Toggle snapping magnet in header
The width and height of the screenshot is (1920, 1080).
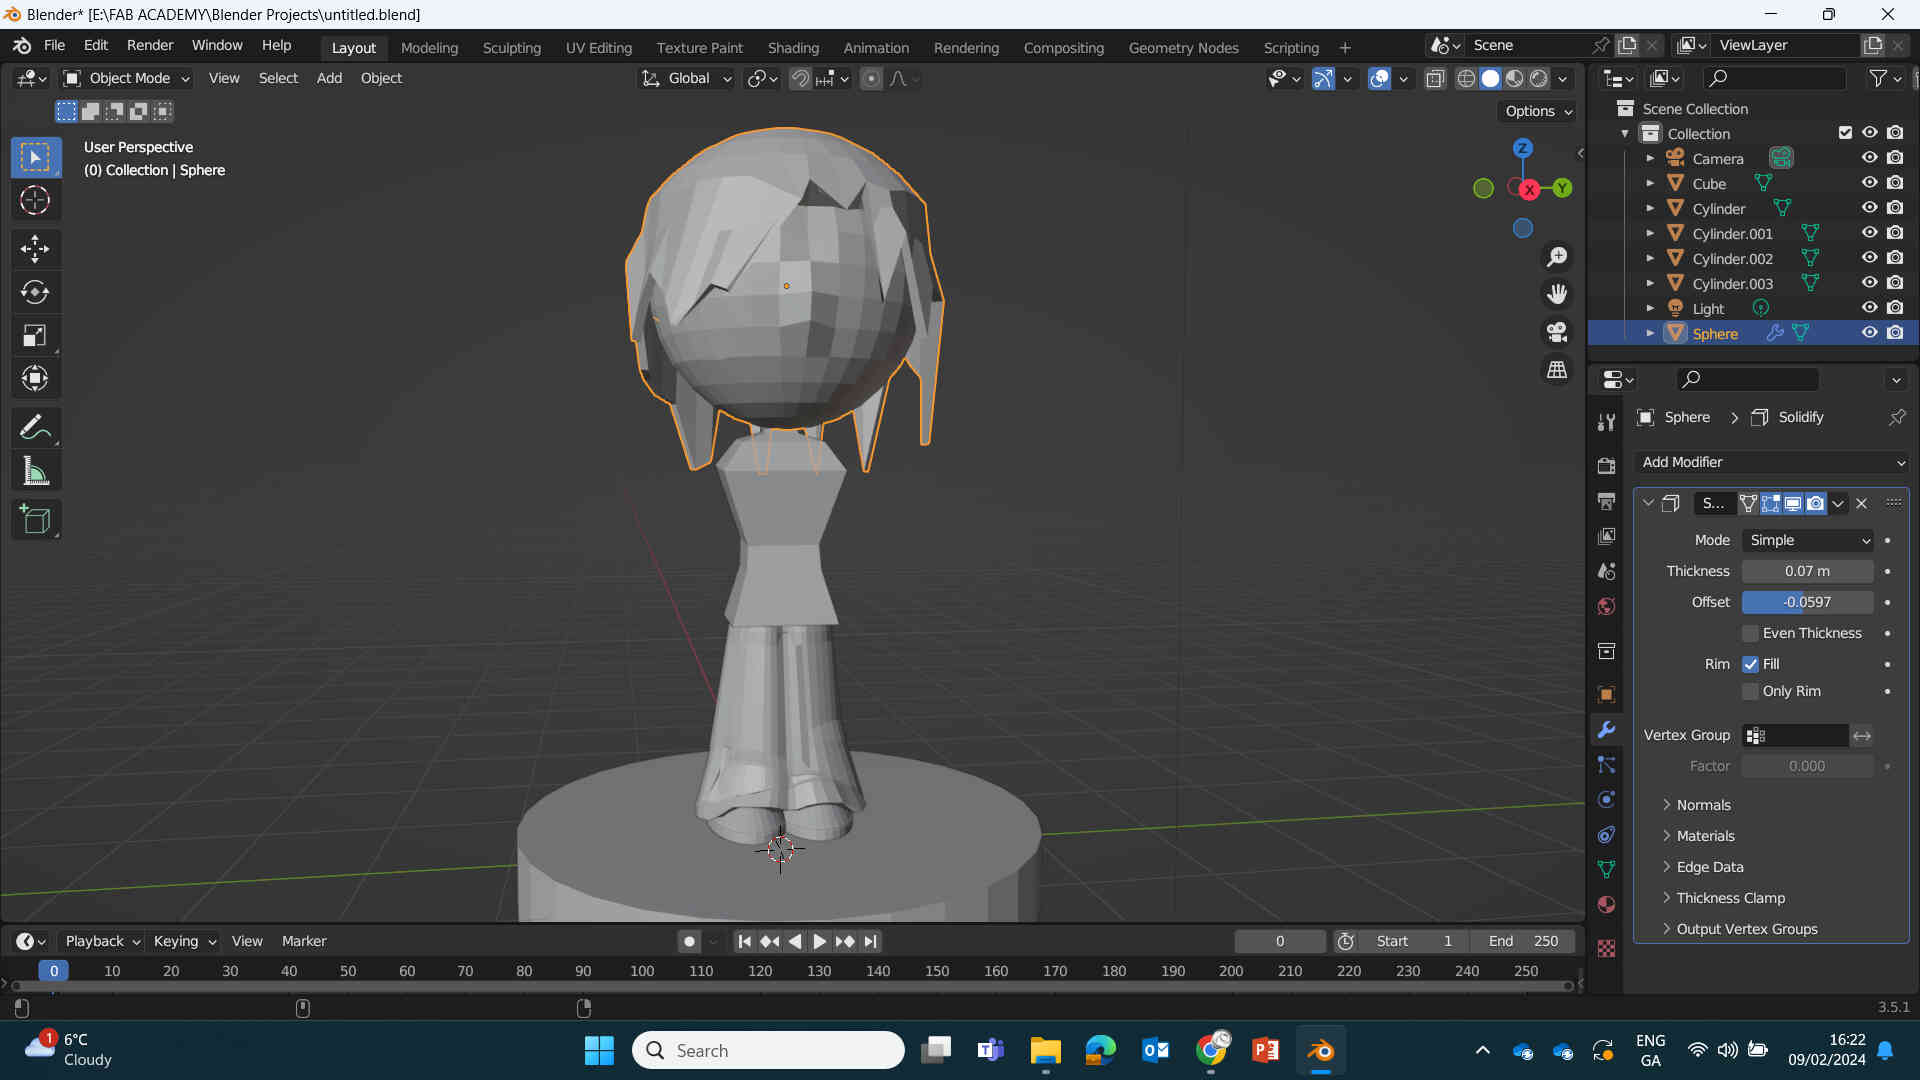click(x=800, y=78)
